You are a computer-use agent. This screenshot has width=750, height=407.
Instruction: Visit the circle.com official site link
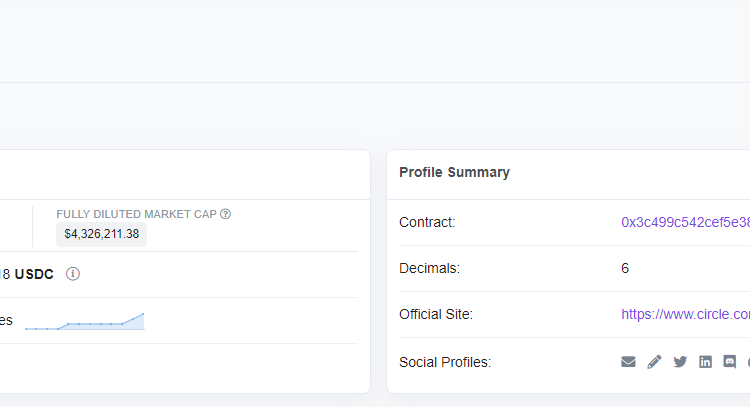pos(685,314)
